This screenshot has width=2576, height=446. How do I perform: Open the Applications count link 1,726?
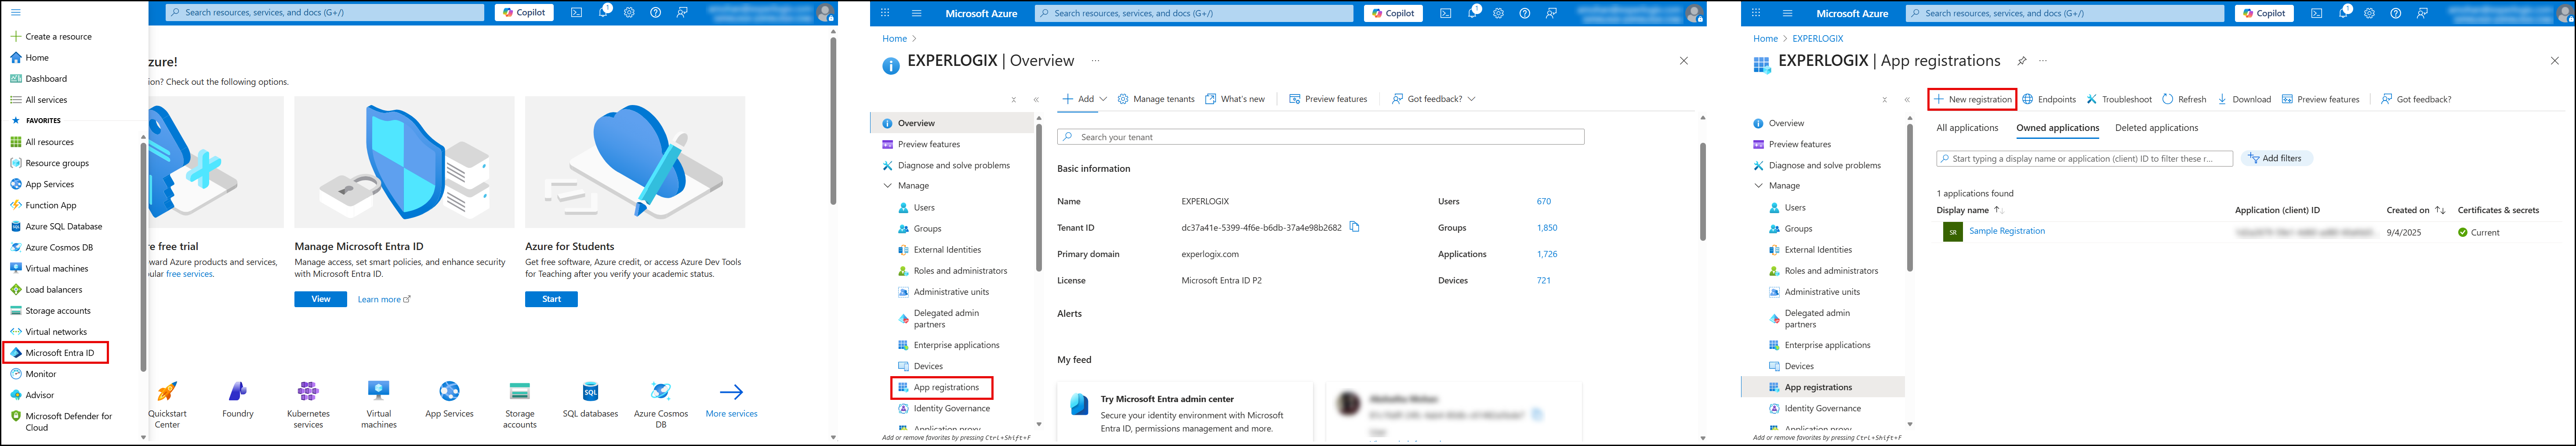click(x=1546, y=254)
